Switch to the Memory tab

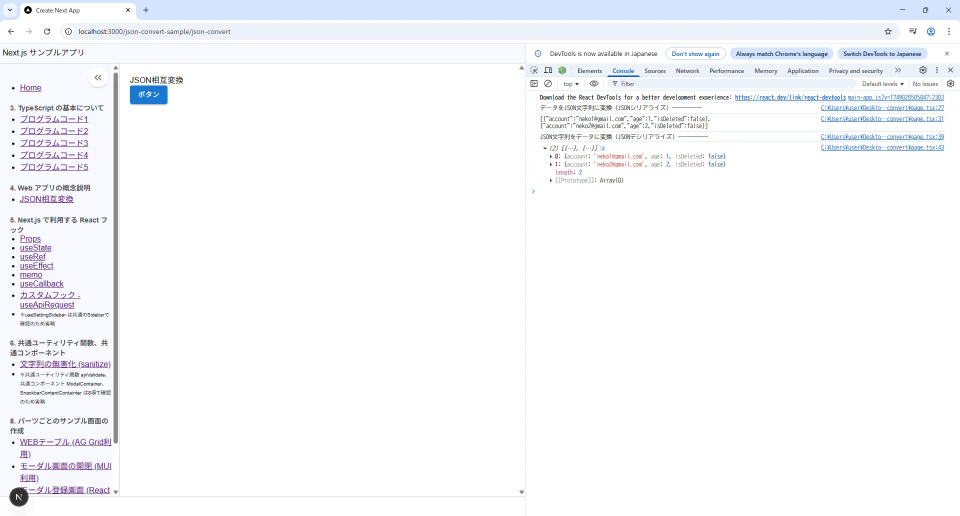(765, 71)
